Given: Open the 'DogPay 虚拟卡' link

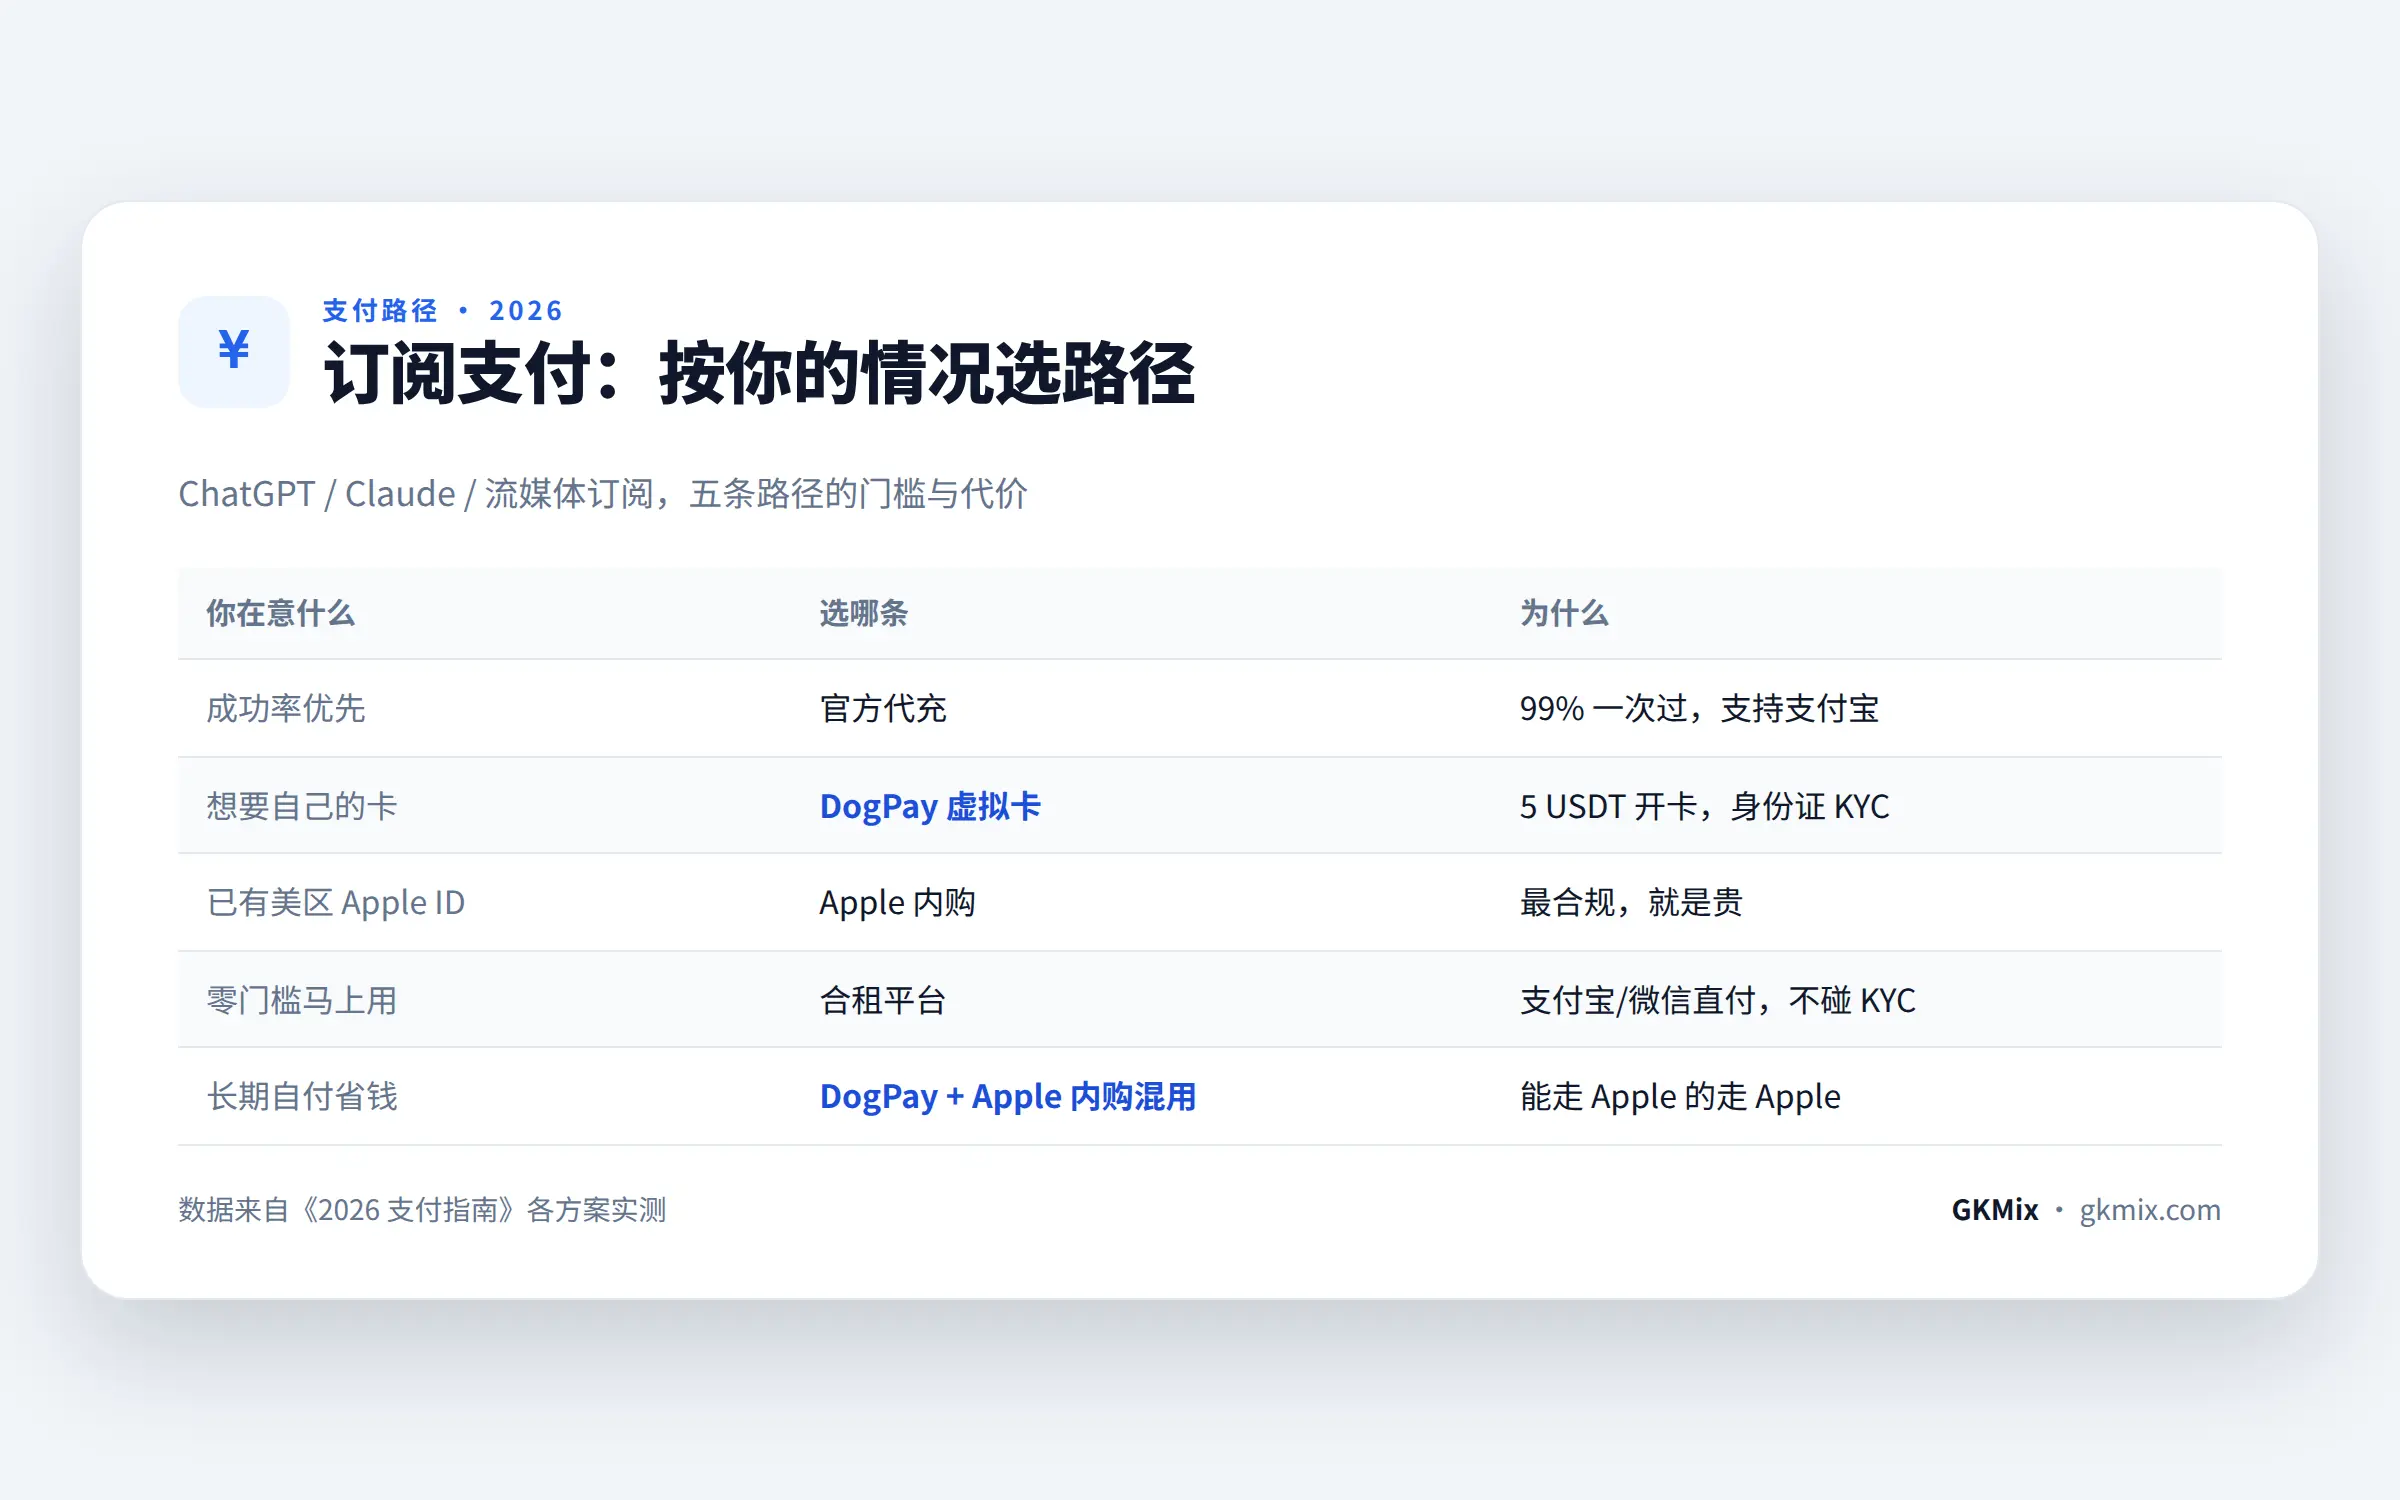Looking at the screenshot, I should (x=930, y=806).
